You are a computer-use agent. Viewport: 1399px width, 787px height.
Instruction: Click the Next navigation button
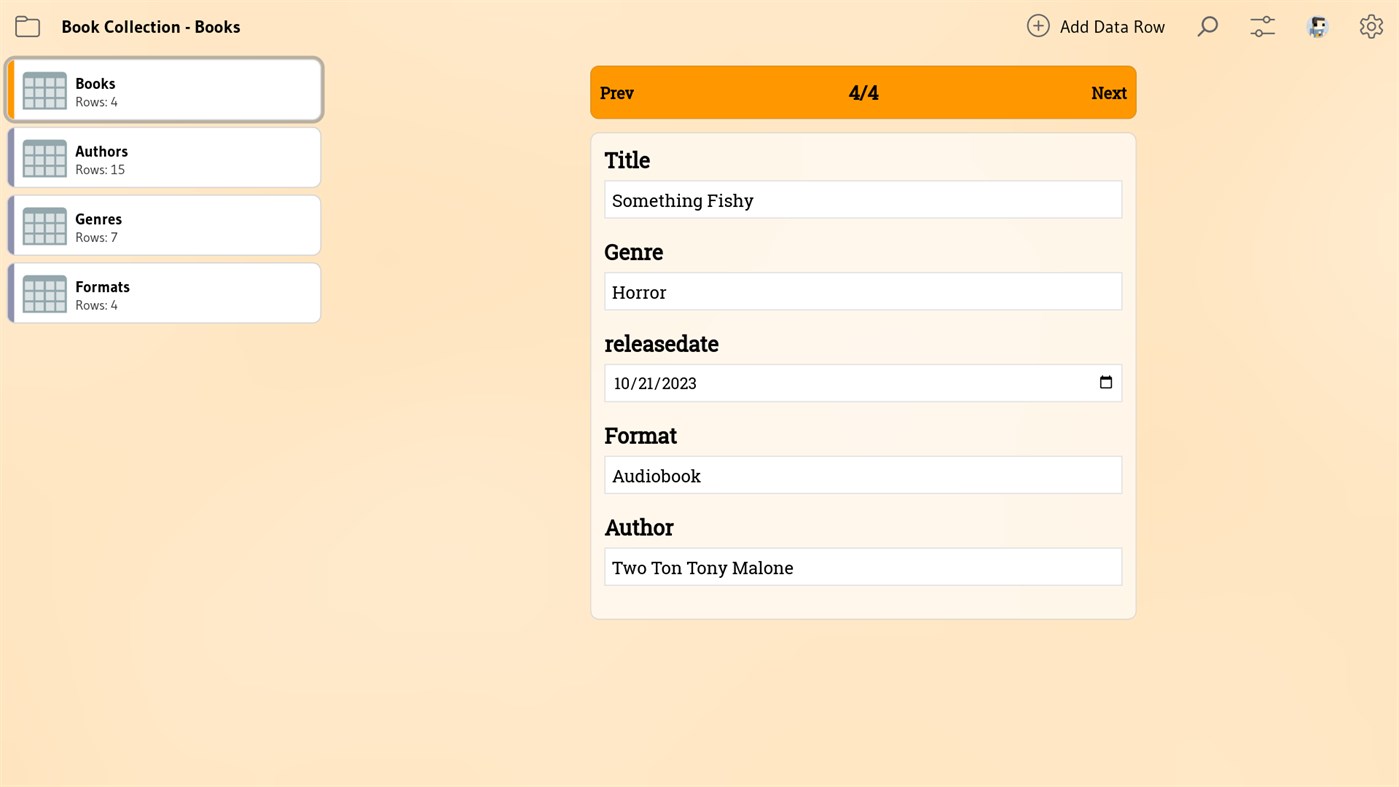point(1108,92)
